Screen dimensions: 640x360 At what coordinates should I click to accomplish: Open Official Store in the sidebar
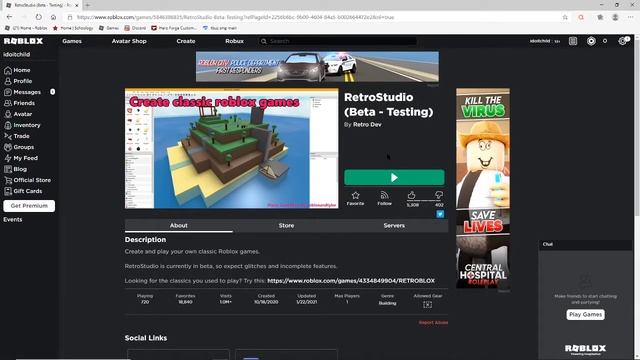click(x=27, y=180)
